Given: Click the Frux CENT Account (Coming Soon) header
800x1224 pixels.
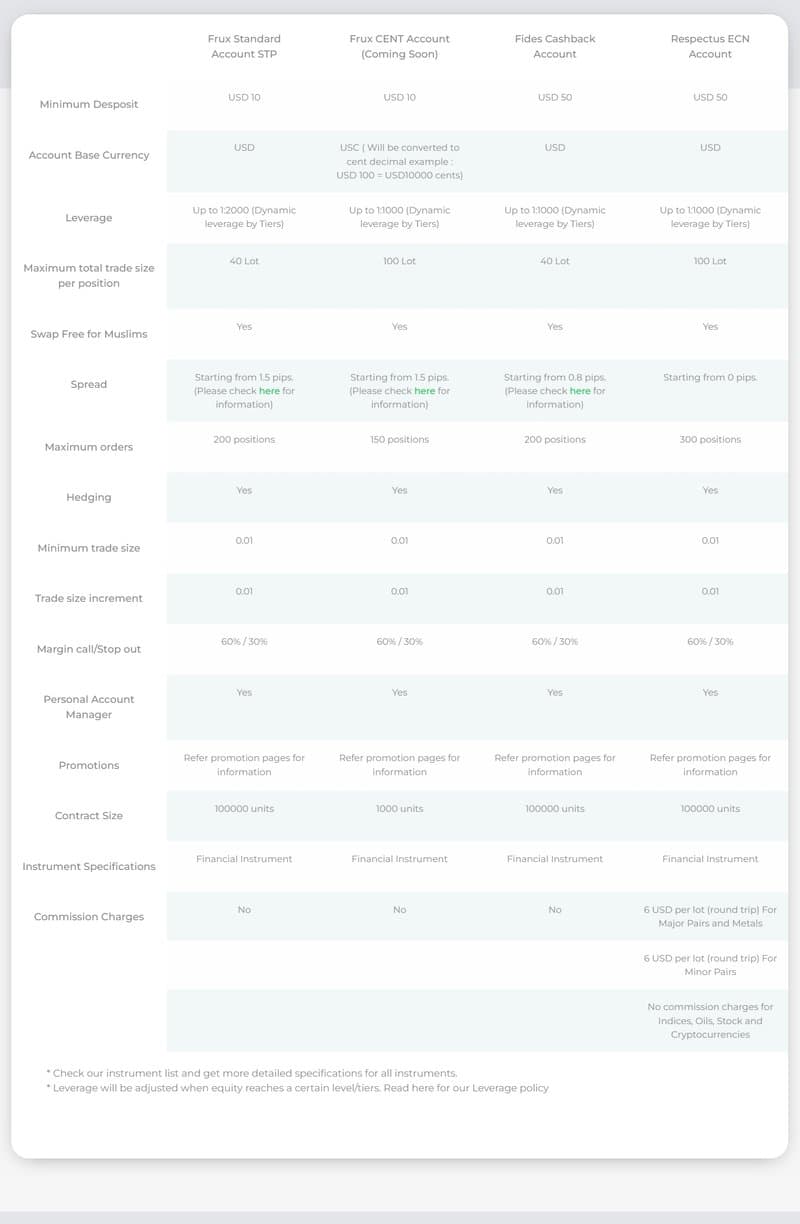Looking at the screenshot, I should pyautogui.click(x=400, y=47).
